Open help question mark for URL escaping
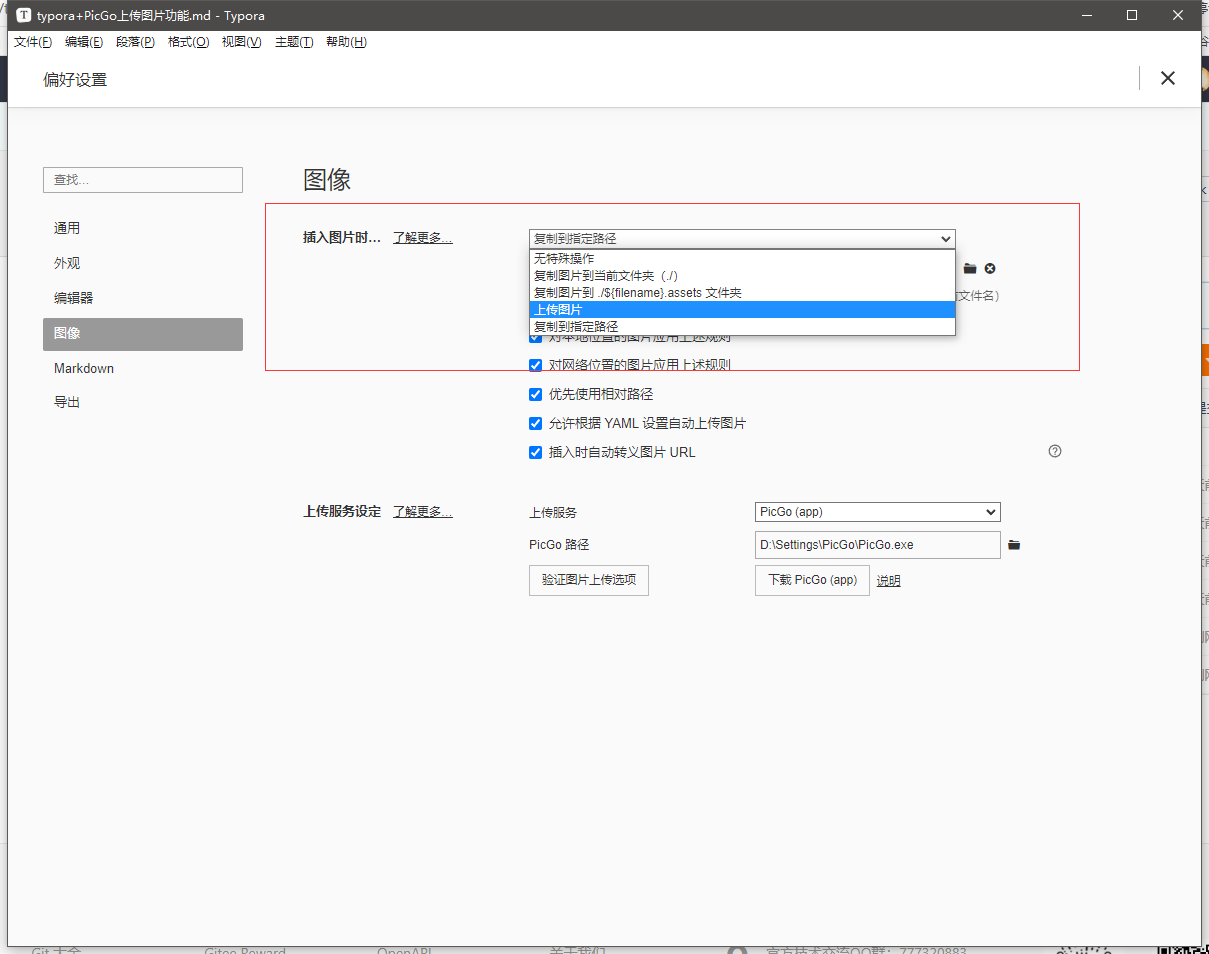 point(1054,451)
